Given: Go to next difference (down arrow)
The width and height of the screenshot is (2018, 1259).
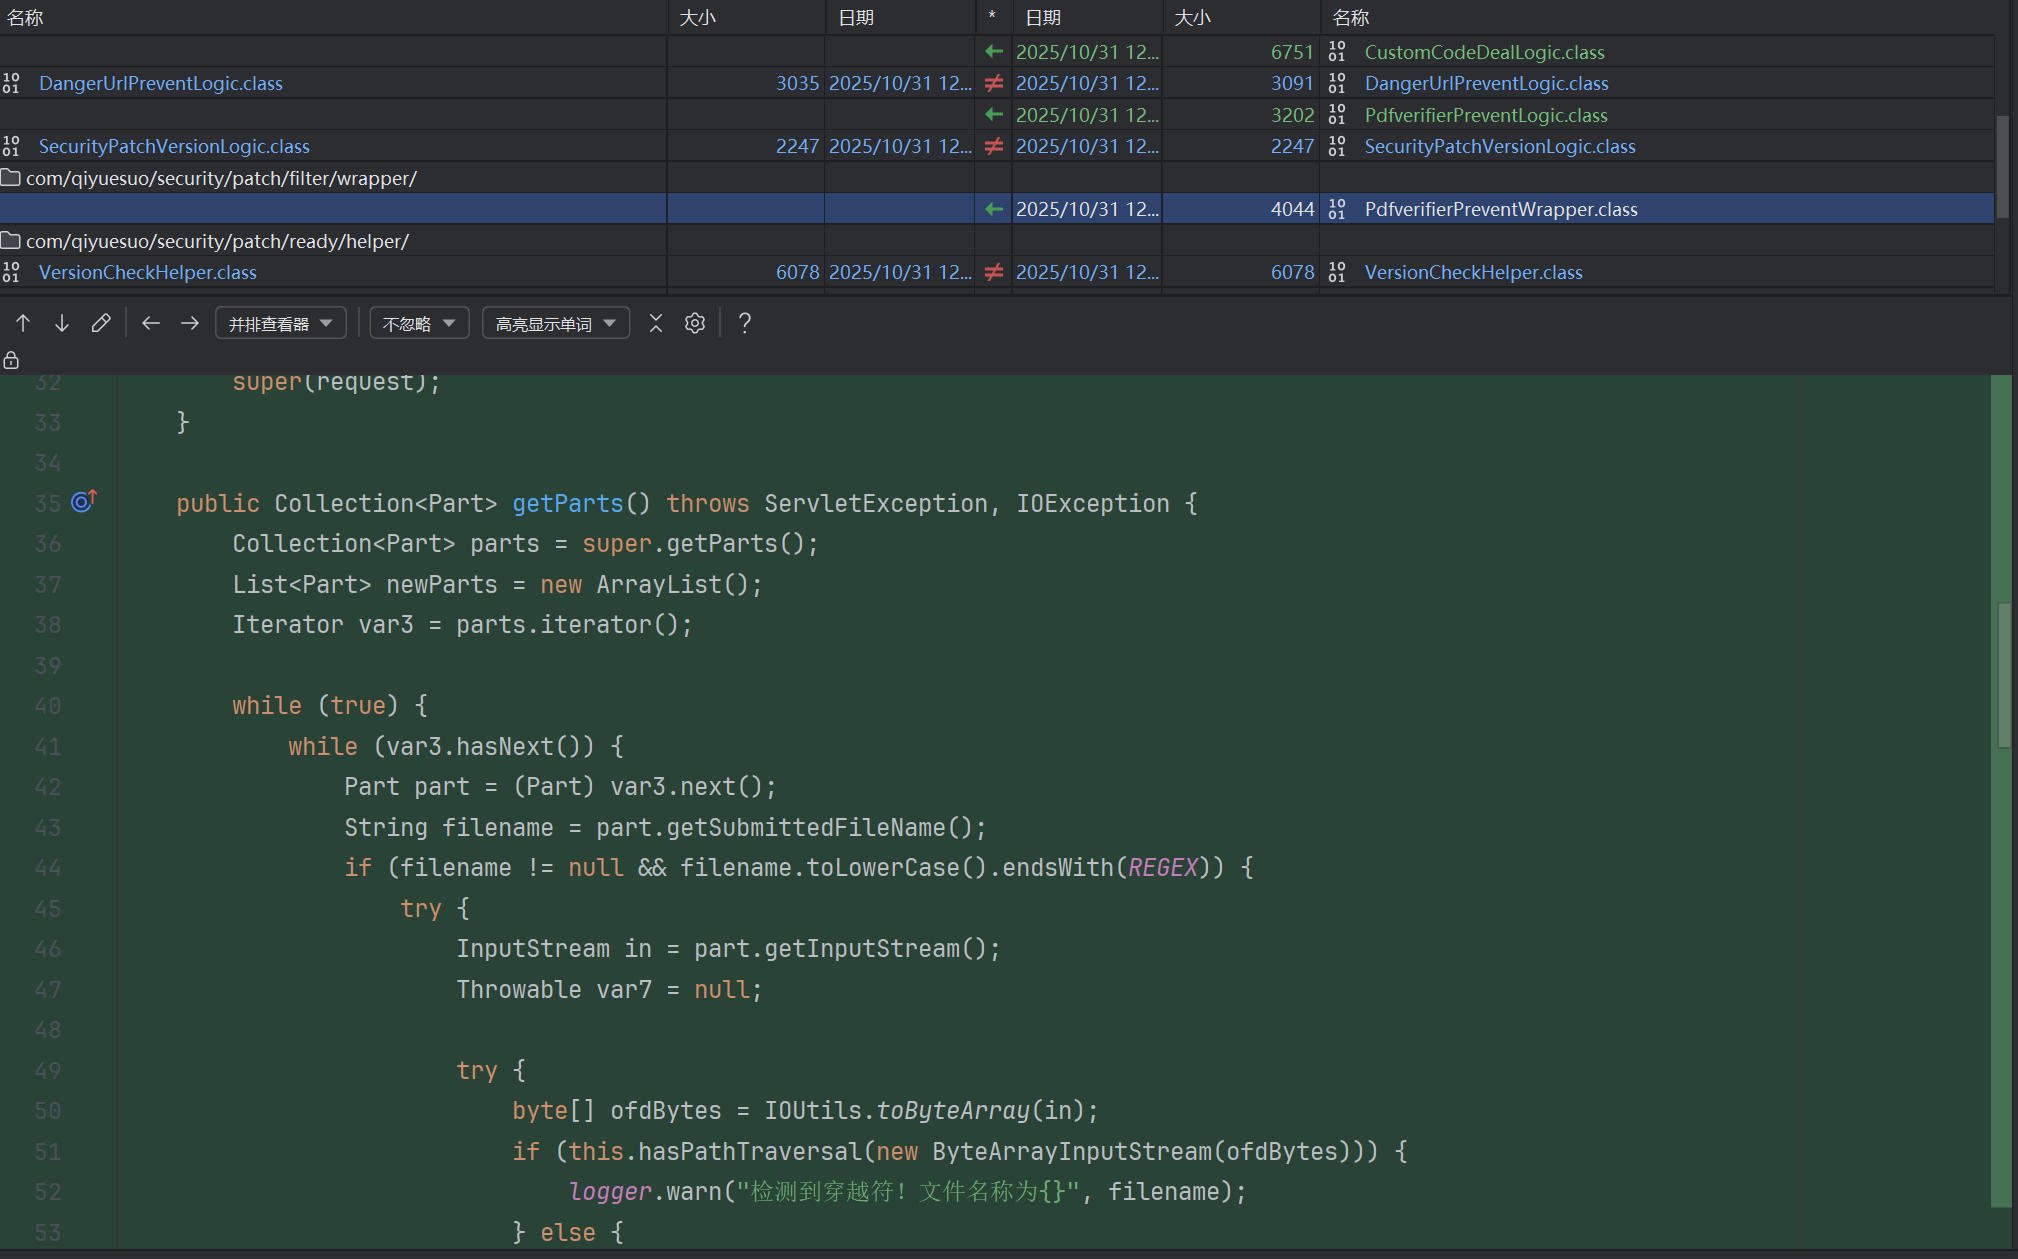Looking at the screenshot, I should [x=62, y=323].
